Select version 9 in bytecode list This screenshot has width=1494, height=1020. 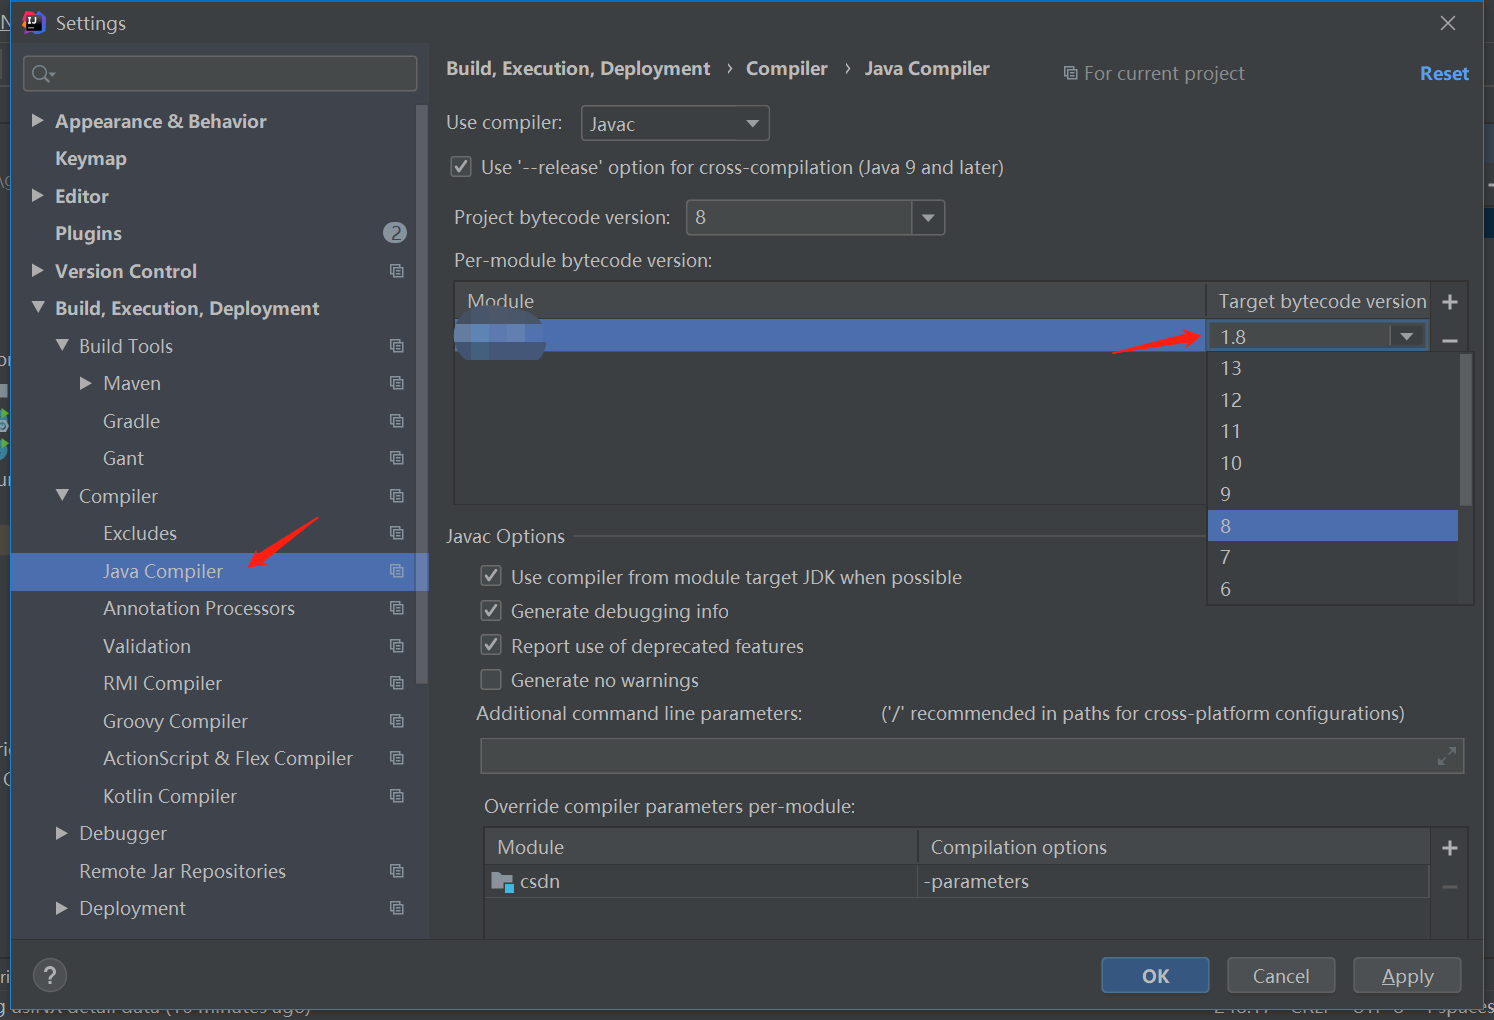1333,494
